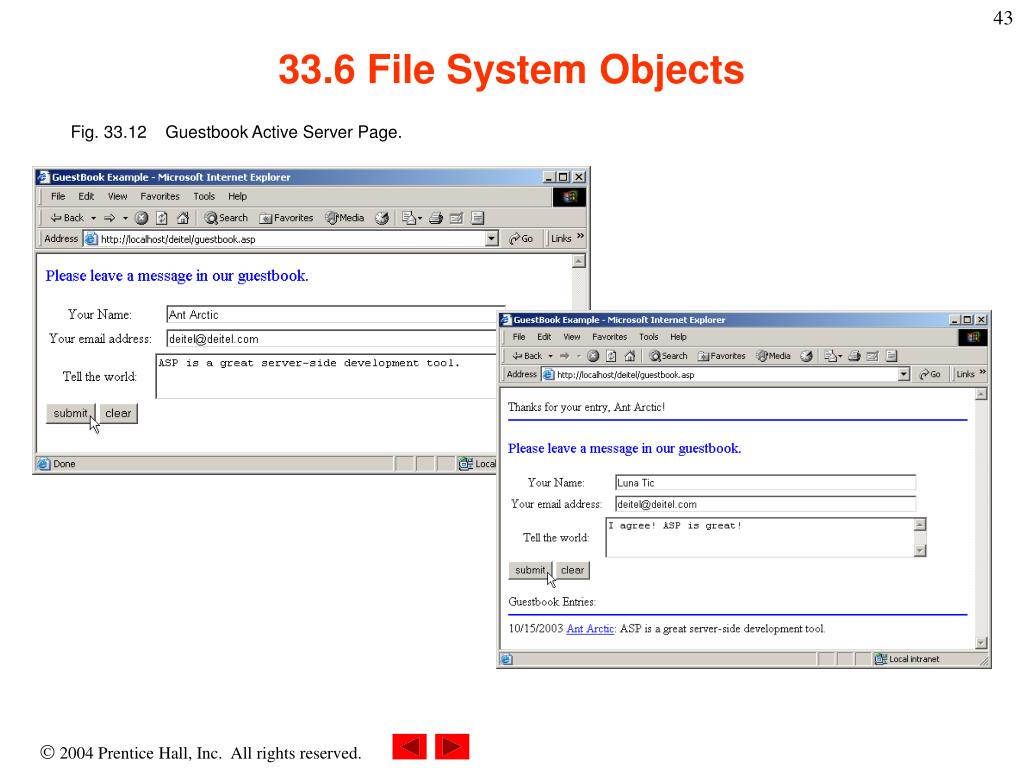
Task: Open Back history dropdown in right window
Action: tap(551, 356)
